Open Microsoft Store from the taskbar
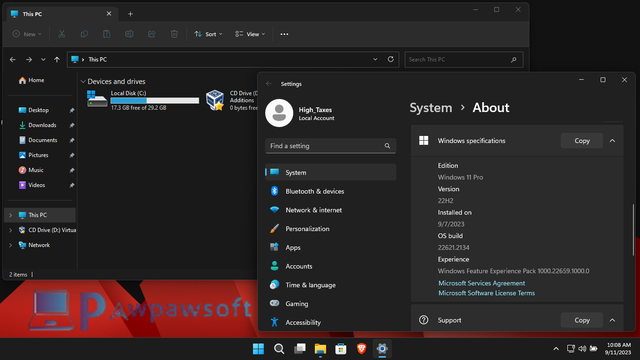The height and width of the screenshot is (360, 640). click(x=341, y=349)
